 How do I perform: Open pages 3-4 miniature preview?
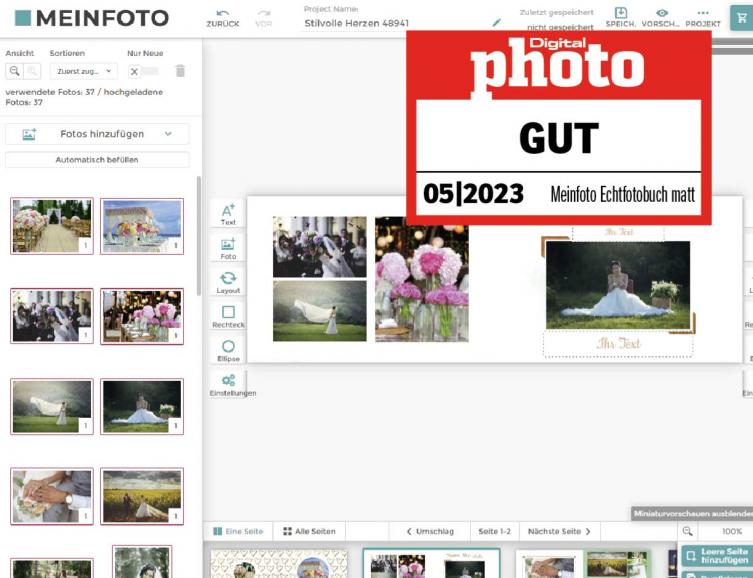click(x=583, y=564)
